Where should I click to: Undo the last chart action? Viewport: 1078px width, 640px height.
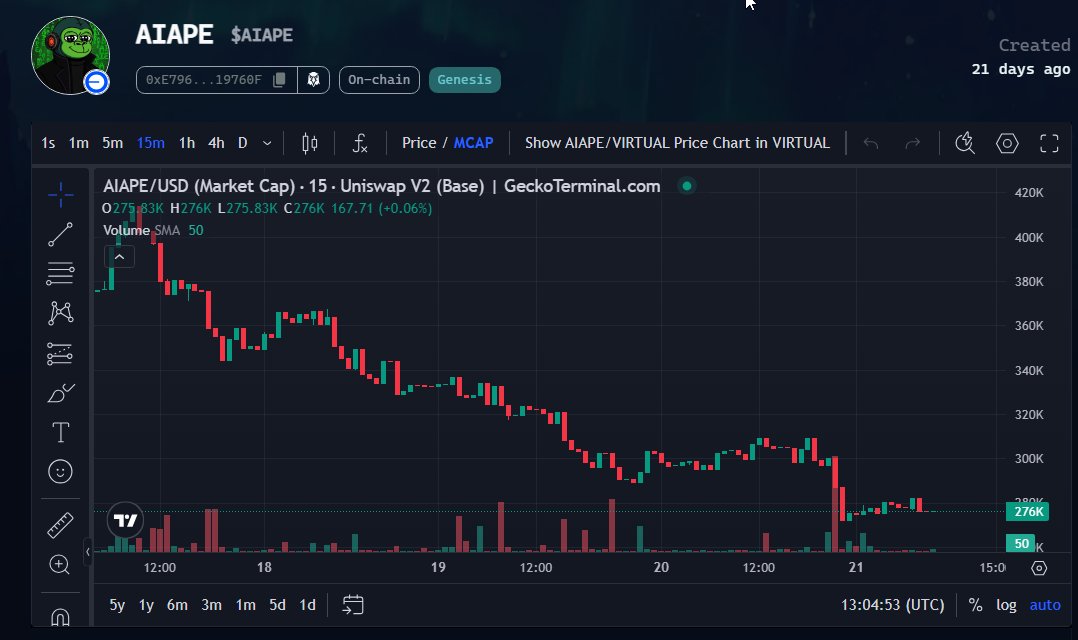[x=871, y=143]
